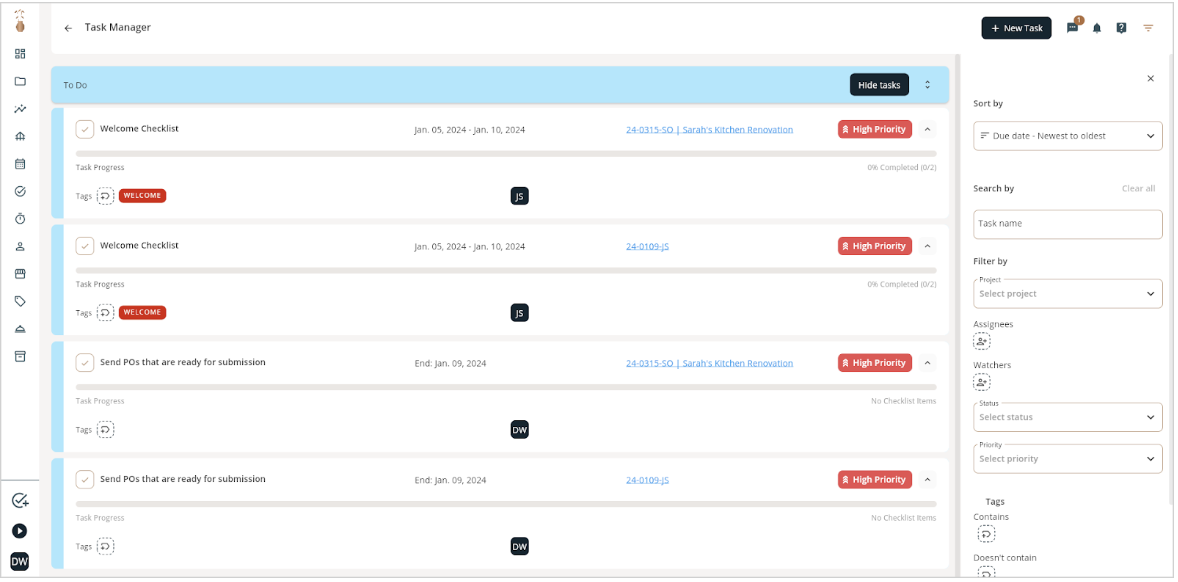Open the help question mark icon
The image size is (1178, 582).
(1121, 28)
